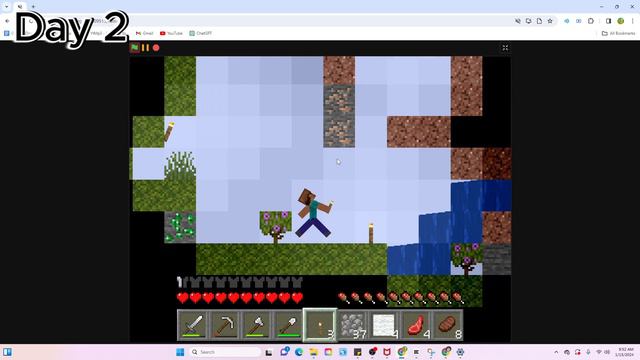Open a new browser tab
640x360 pixels.
[x=33, y=7]
